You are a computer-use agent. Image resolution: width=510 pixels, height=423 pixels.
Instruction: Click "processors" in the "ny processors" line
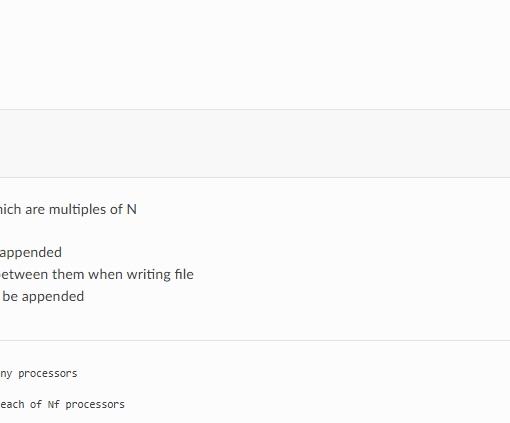pos(48,374)
